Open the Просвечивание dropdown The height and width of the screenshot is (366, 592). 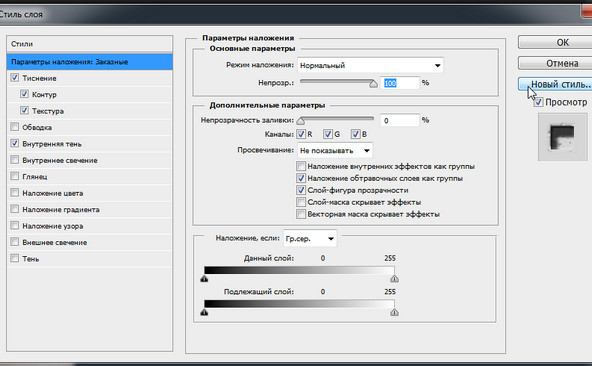pos(335,150)
